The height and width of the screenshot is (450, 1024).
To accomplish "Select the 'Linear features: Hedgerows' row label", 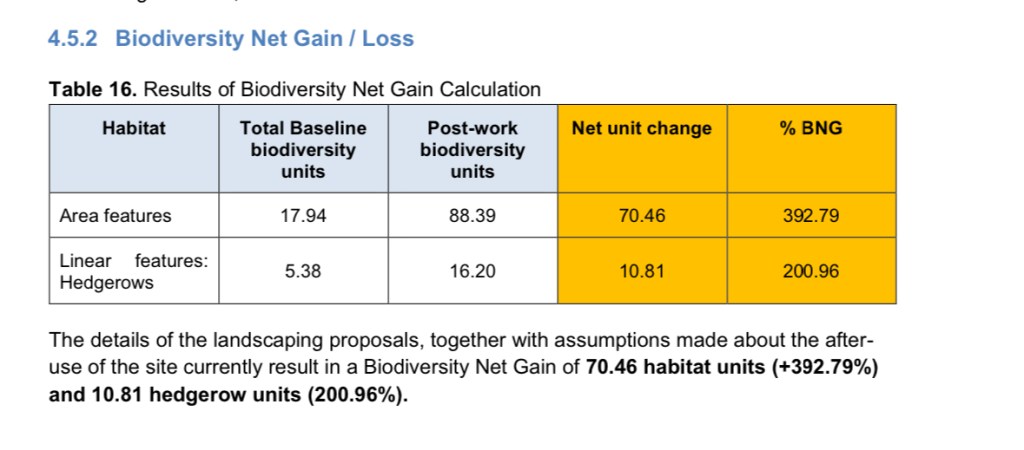I will (133, 271).
